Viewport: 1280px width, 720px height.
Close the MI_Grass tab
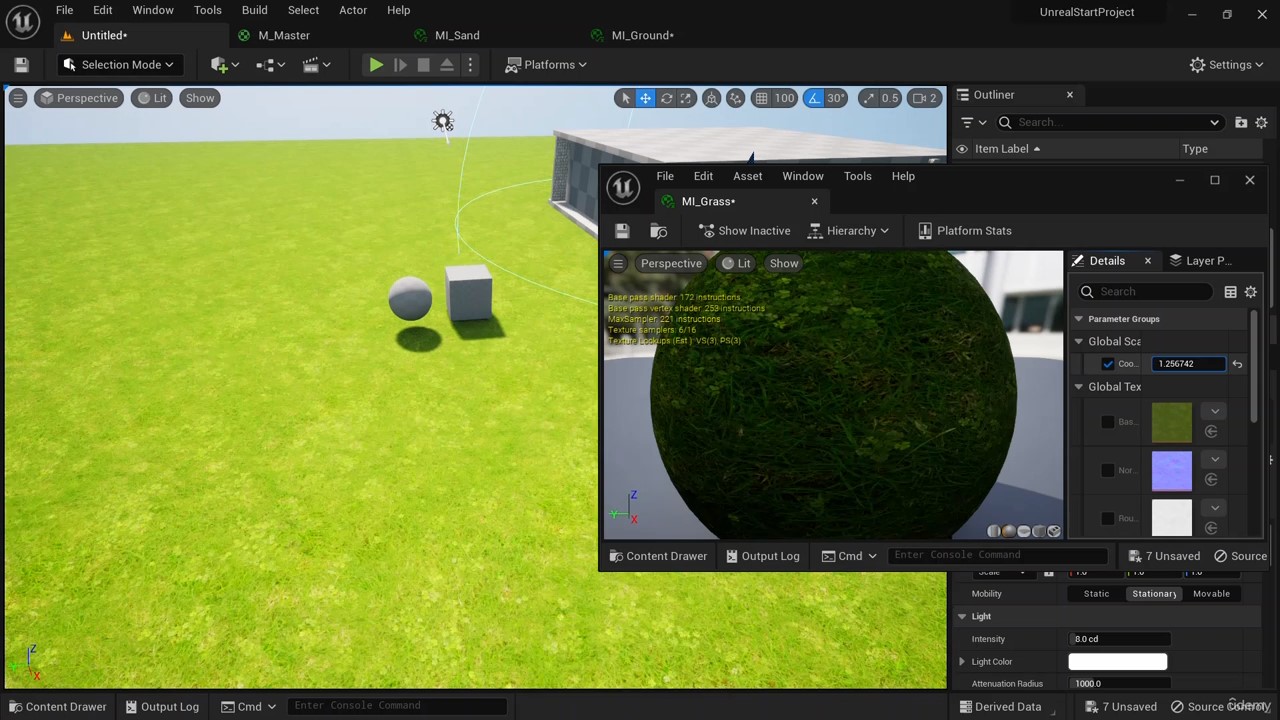click(x=814, y=201)
